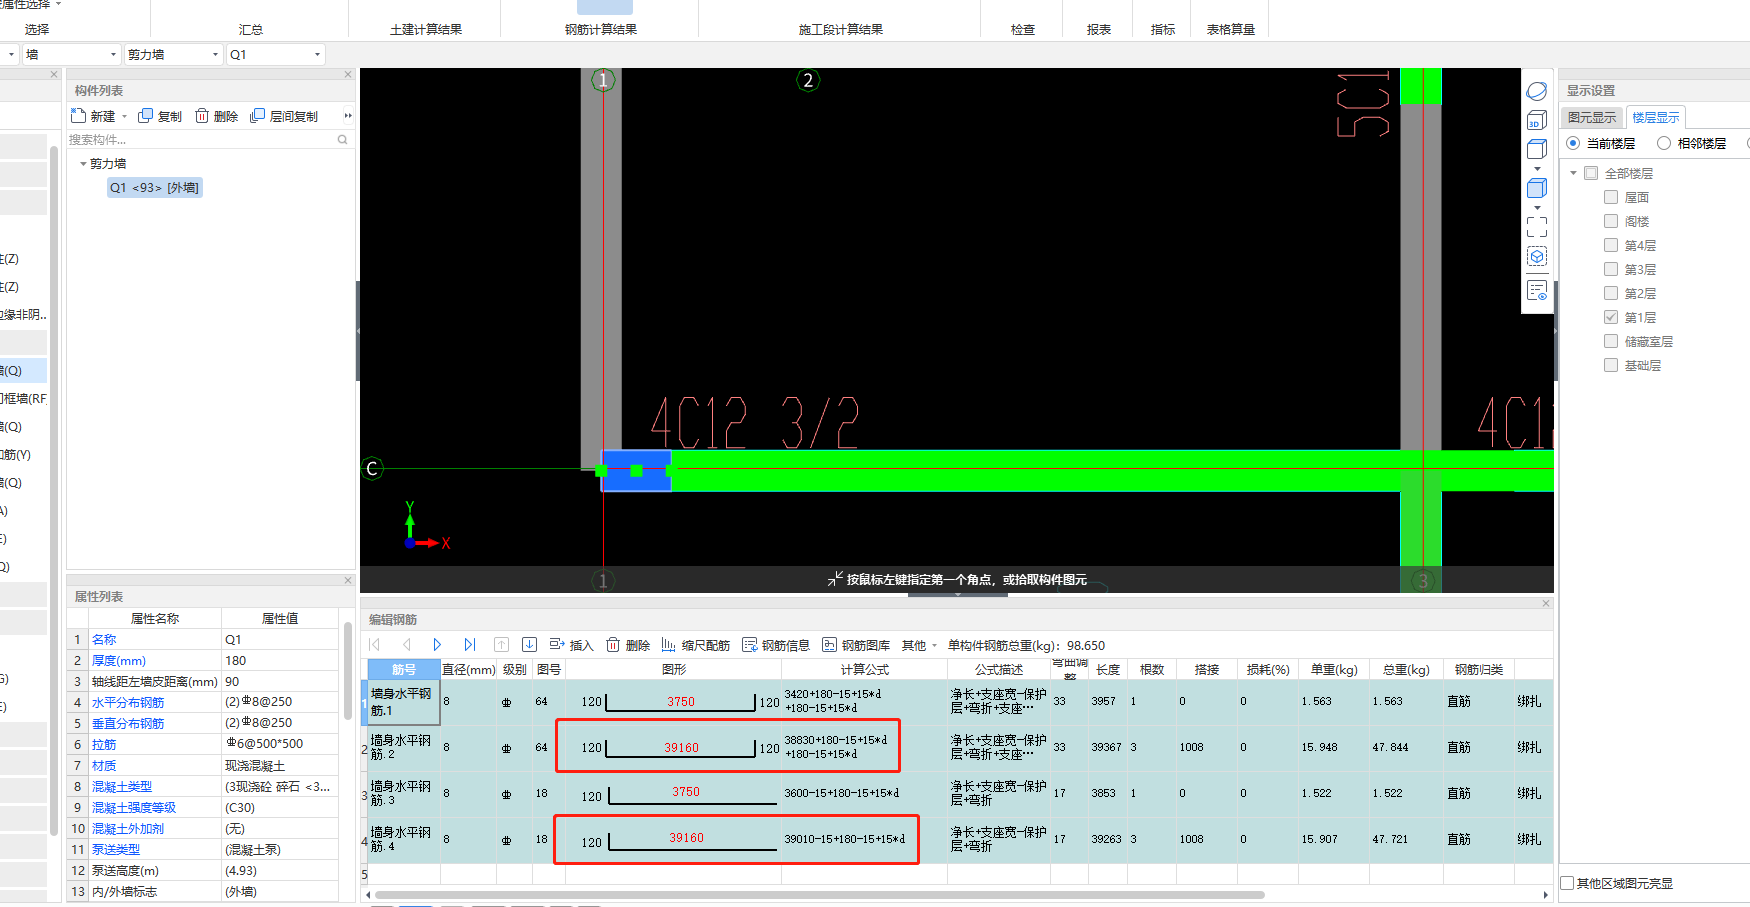This screenshot has height=907, width=1750.
Task: Open 新建 dropdown arrow
Action: coord(124,116)
